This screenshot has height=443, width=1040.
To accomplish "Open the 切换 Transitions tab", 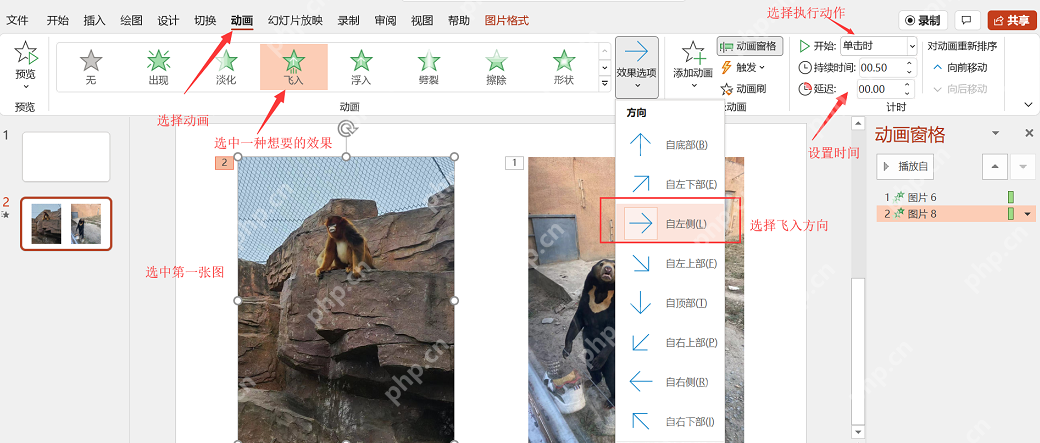I will pos(205,21).
